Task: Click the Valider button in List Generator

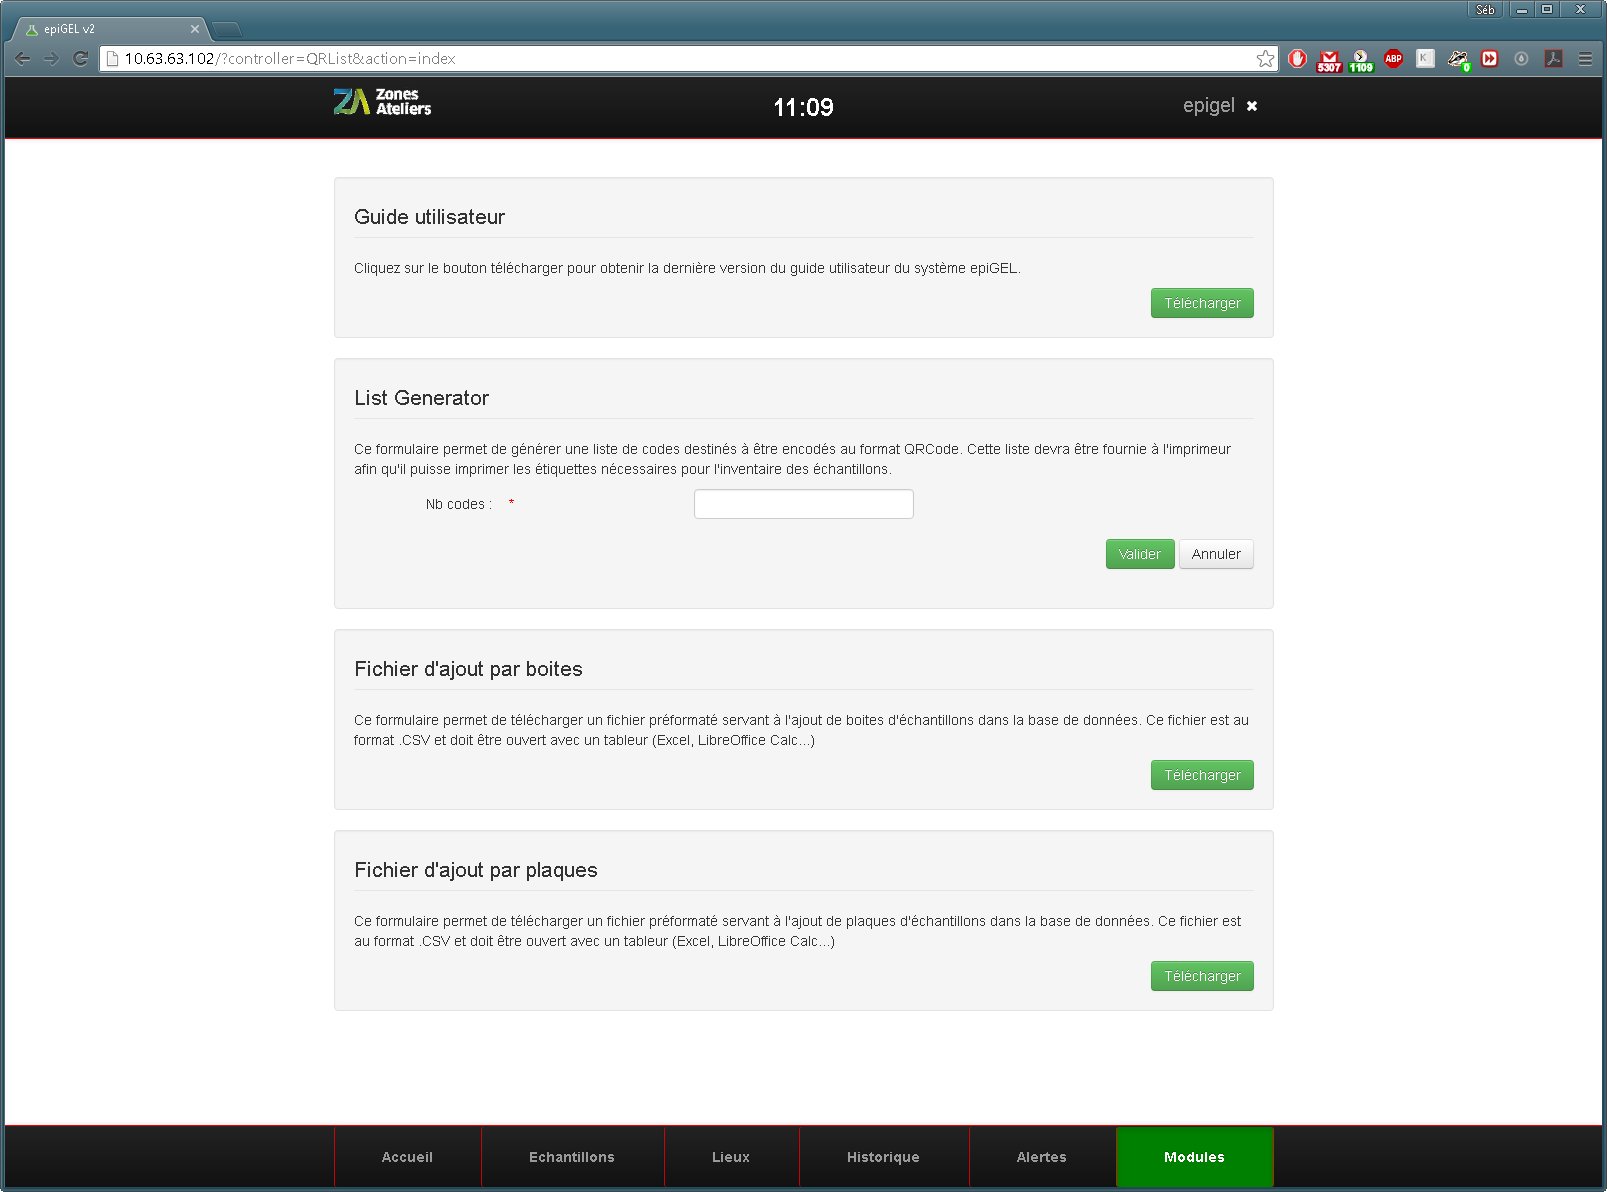Action: point(1139,554)
